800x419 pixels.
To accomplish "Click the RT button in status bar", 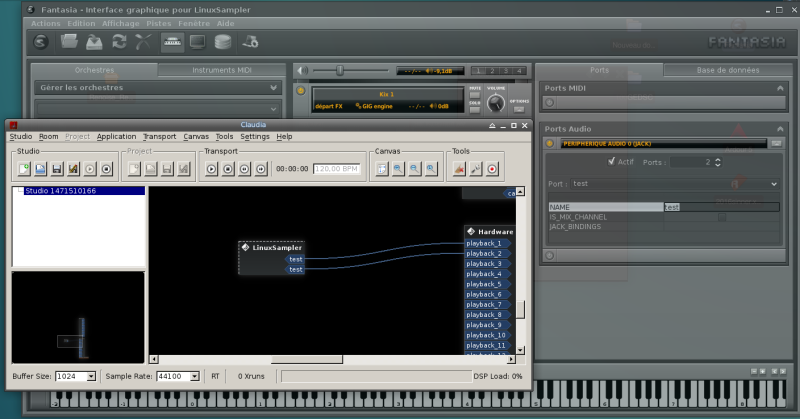I will (x=215, y=376).
